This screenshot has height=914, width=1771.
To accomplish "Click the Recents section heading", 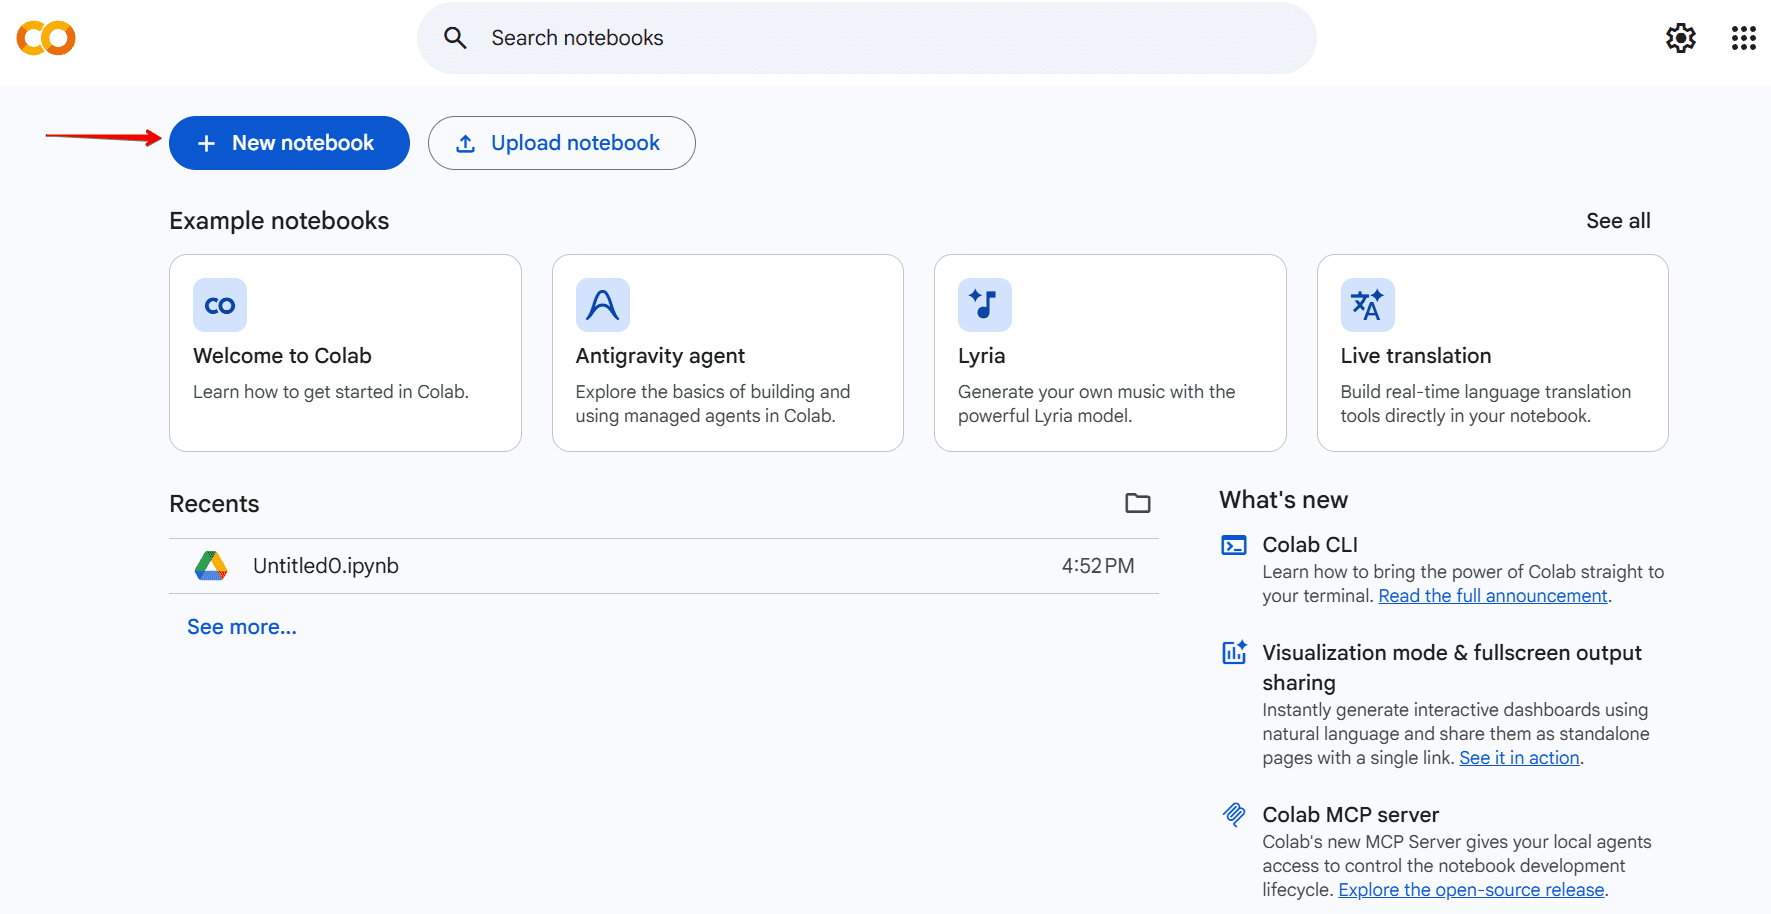I will (214, 504).
